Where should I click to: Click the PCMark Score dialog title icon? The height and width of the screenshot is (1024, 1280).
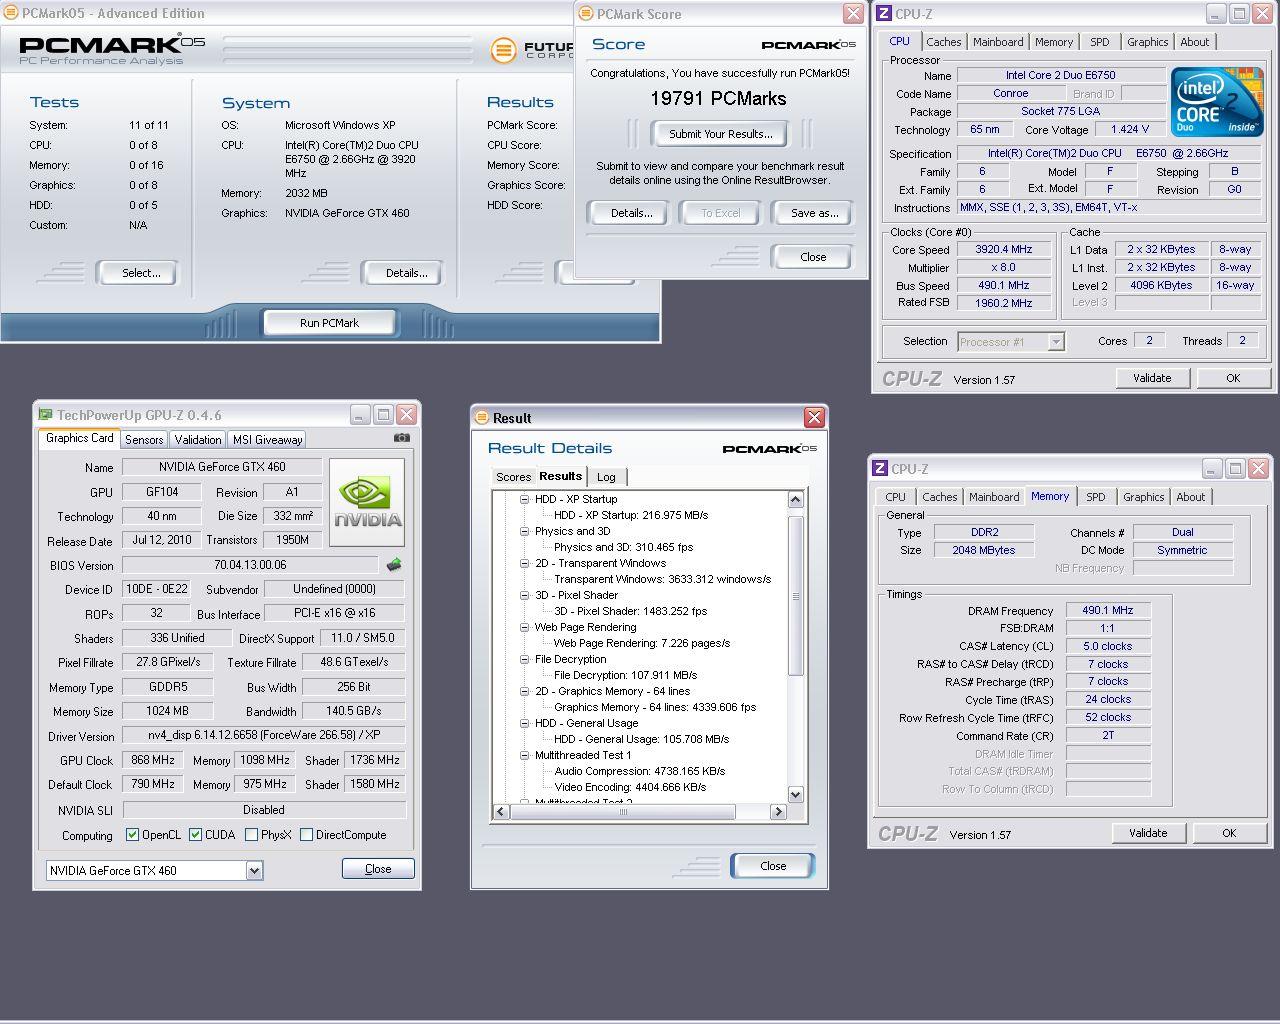click(x=586, y=13)
